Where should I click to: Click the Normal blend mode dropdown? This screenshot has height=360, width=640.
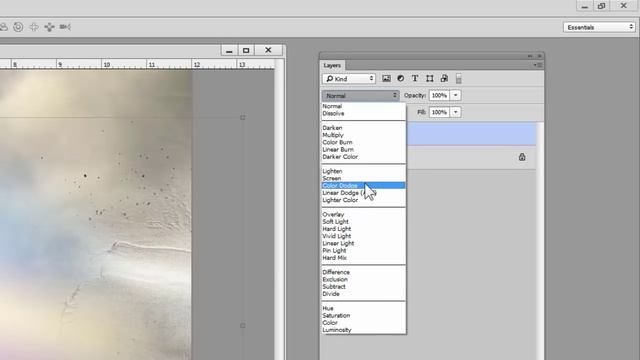[360, 96]
